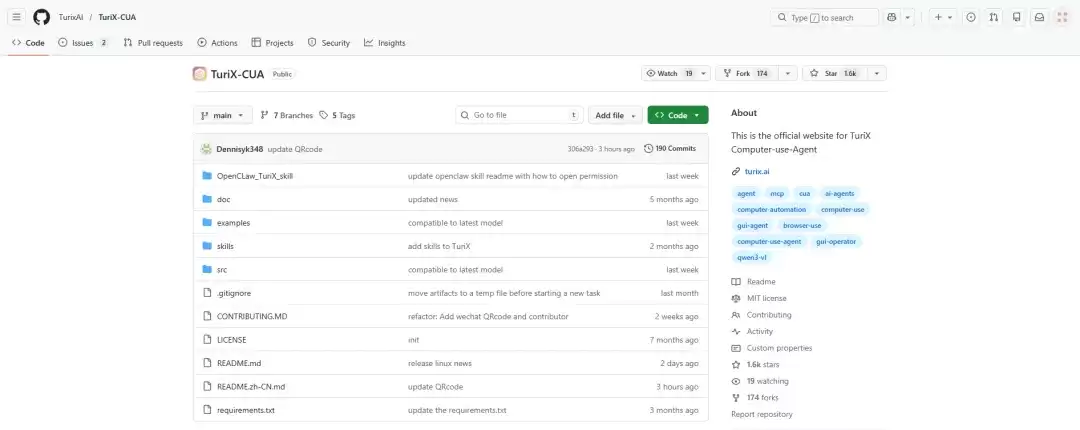Open the Create new plus dropdown
Image resolution: width=1080 pixels, height=430 pixels.
point(943,17)
